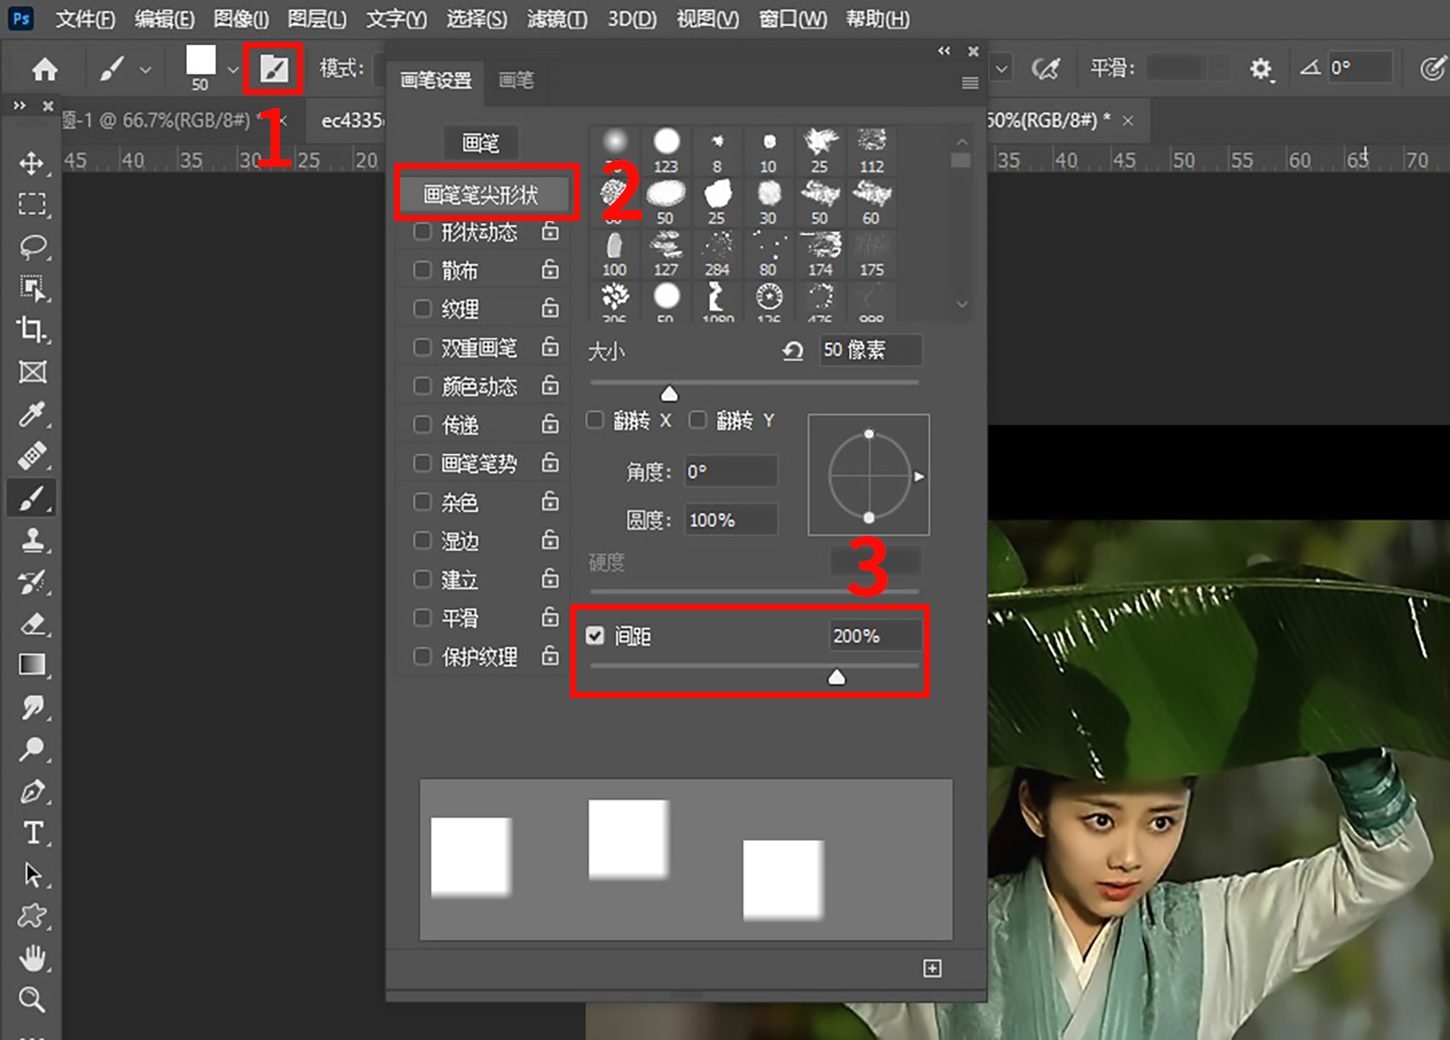Open the Brush Settings panel menu
Viewport: 1450px width, 1040px height.
[968, 83]
